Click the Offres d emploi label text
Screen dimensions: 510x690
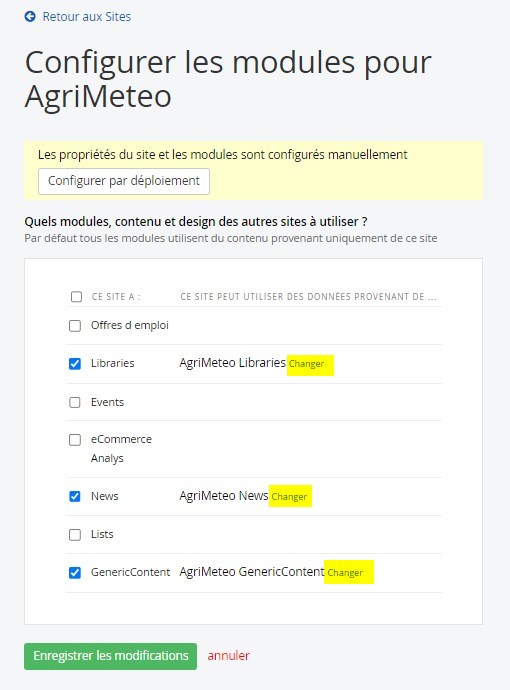tap(130, 325)
